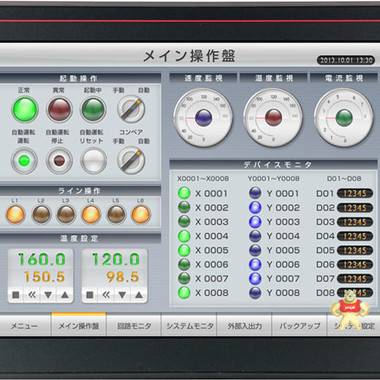Decrease 160.0 temperature with down arrow
Image resolution: width=380 pixels, height=380 pixels.
coord(48,295)
